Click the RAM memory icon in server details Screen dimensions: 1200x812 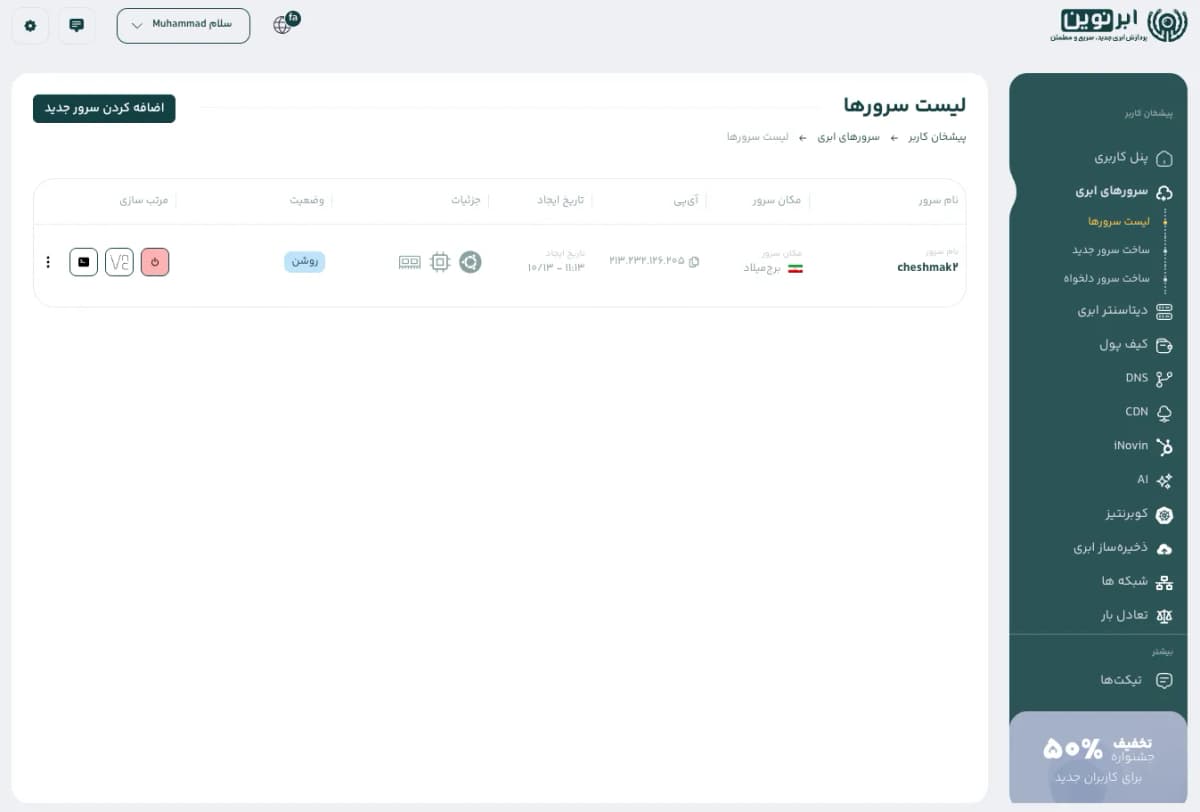tap(408, 262)
